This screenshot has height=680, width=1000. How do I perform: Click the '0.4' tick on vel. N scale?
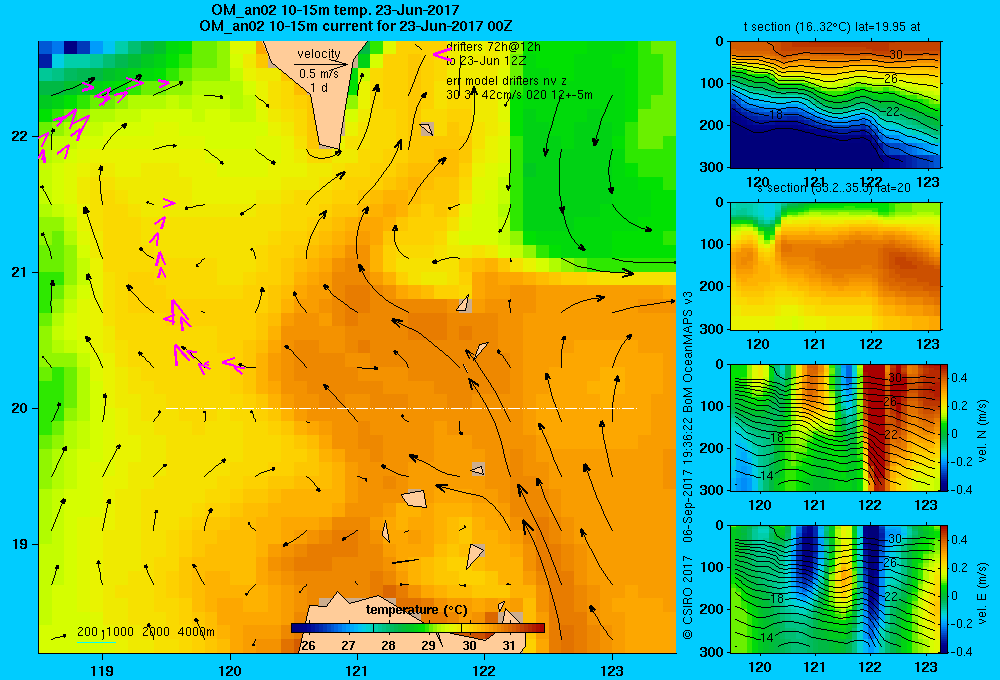(960, 378)
